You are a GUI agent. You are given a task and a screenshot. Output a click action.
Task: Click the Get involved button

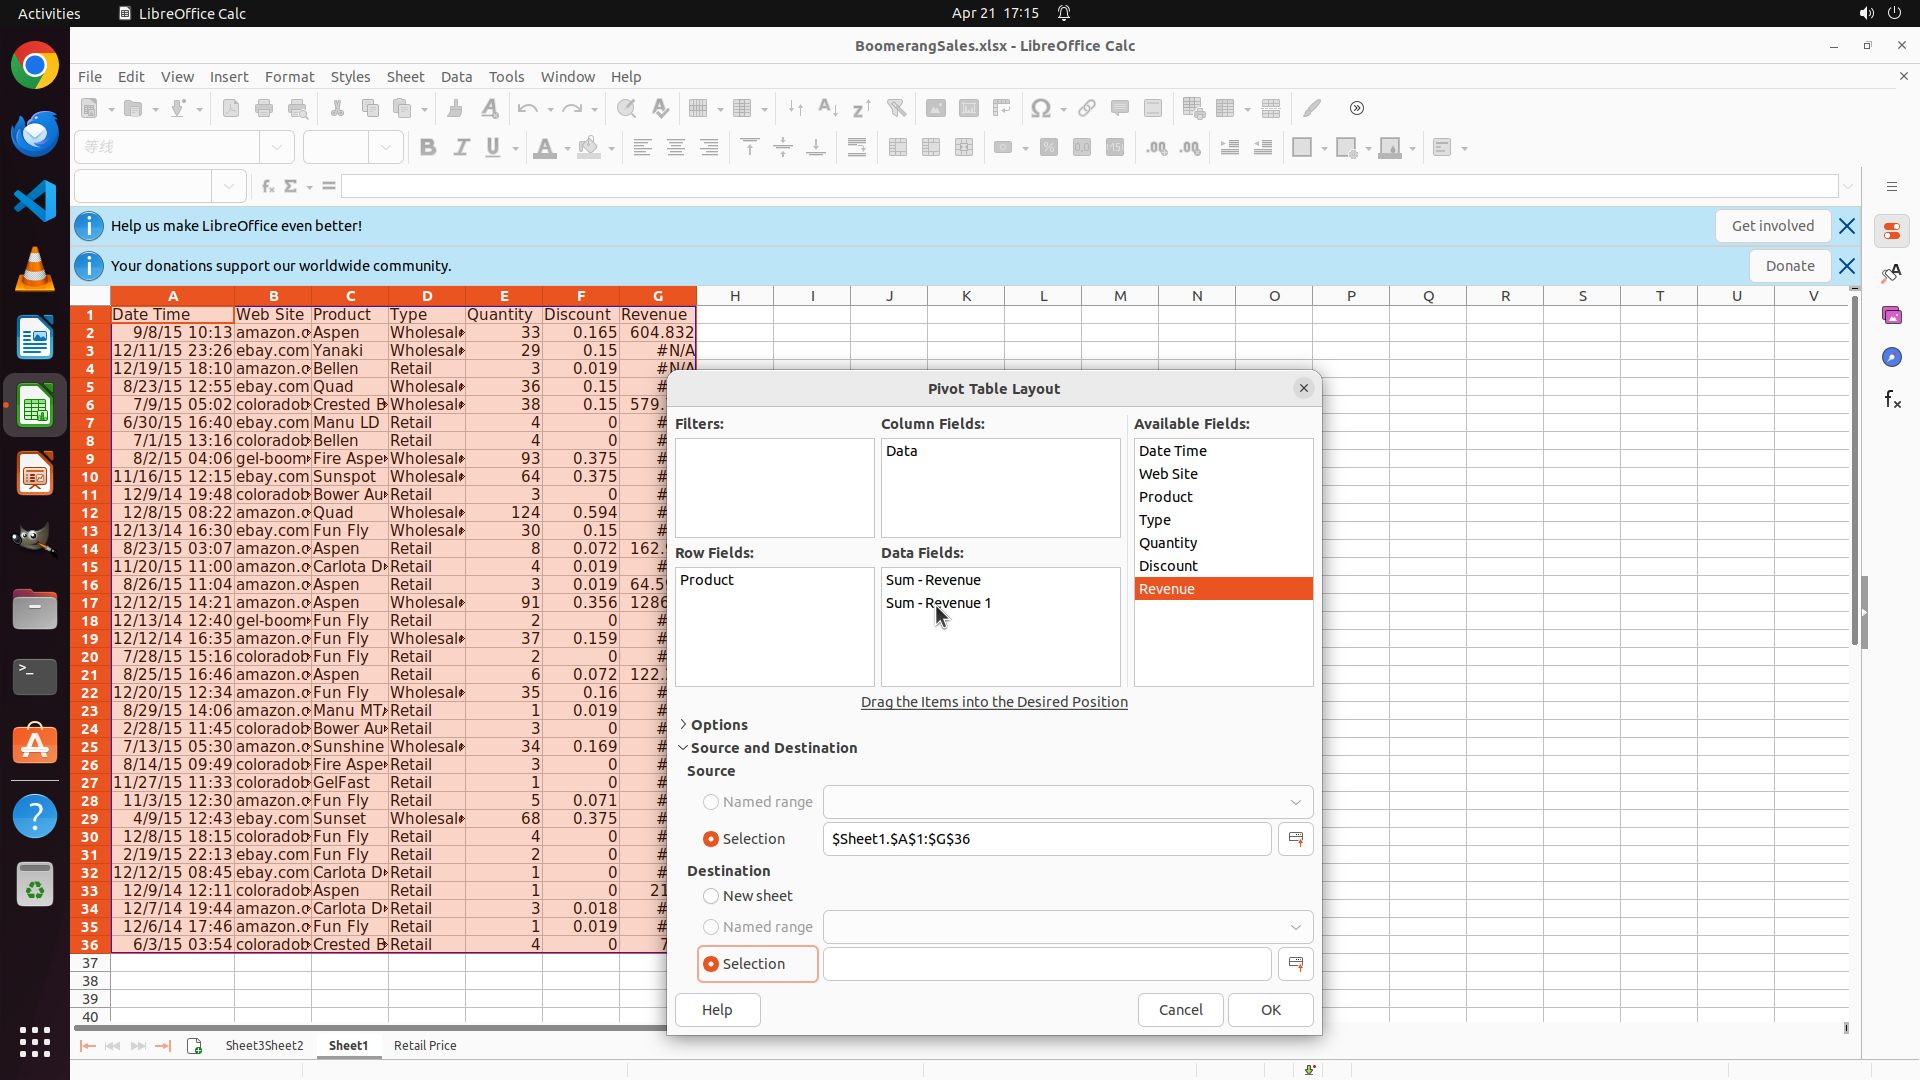pyautogui.click(x=1772, y=226)
